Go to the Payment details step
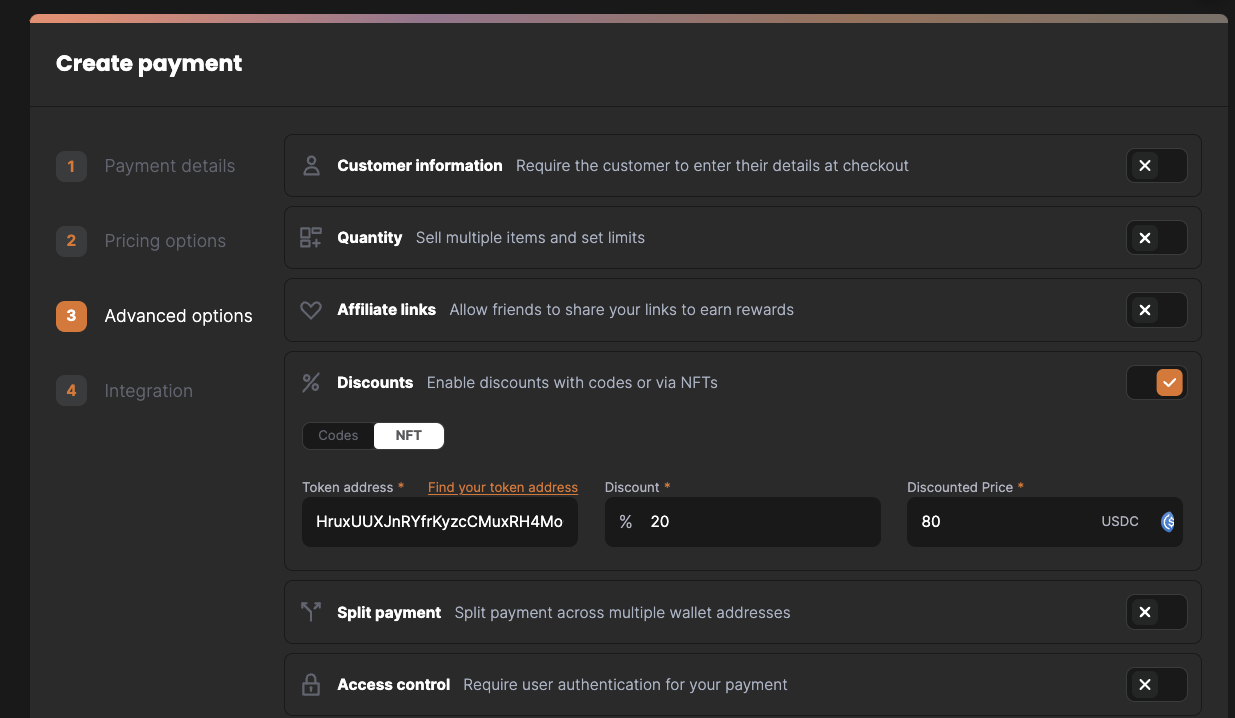Screen dimensions: 1235x718 point(169,166)
